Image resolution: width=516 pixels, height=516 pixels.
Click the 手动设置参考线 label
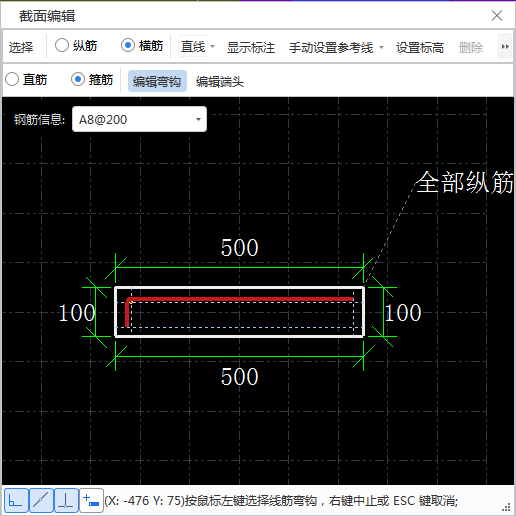click(331, 47)
